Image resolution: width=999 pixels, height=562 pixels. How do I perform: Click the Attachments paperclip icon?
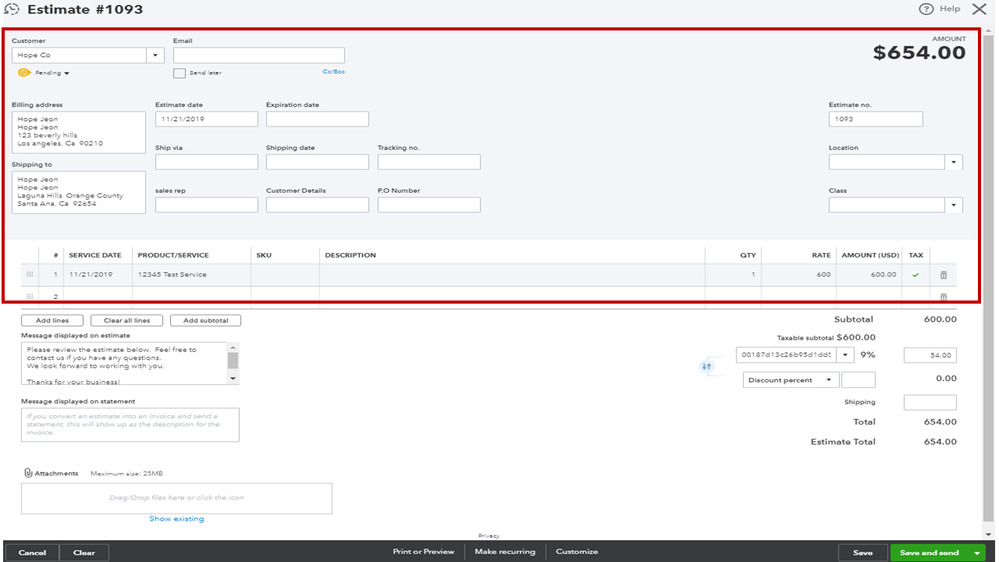[x=28, y=473]
